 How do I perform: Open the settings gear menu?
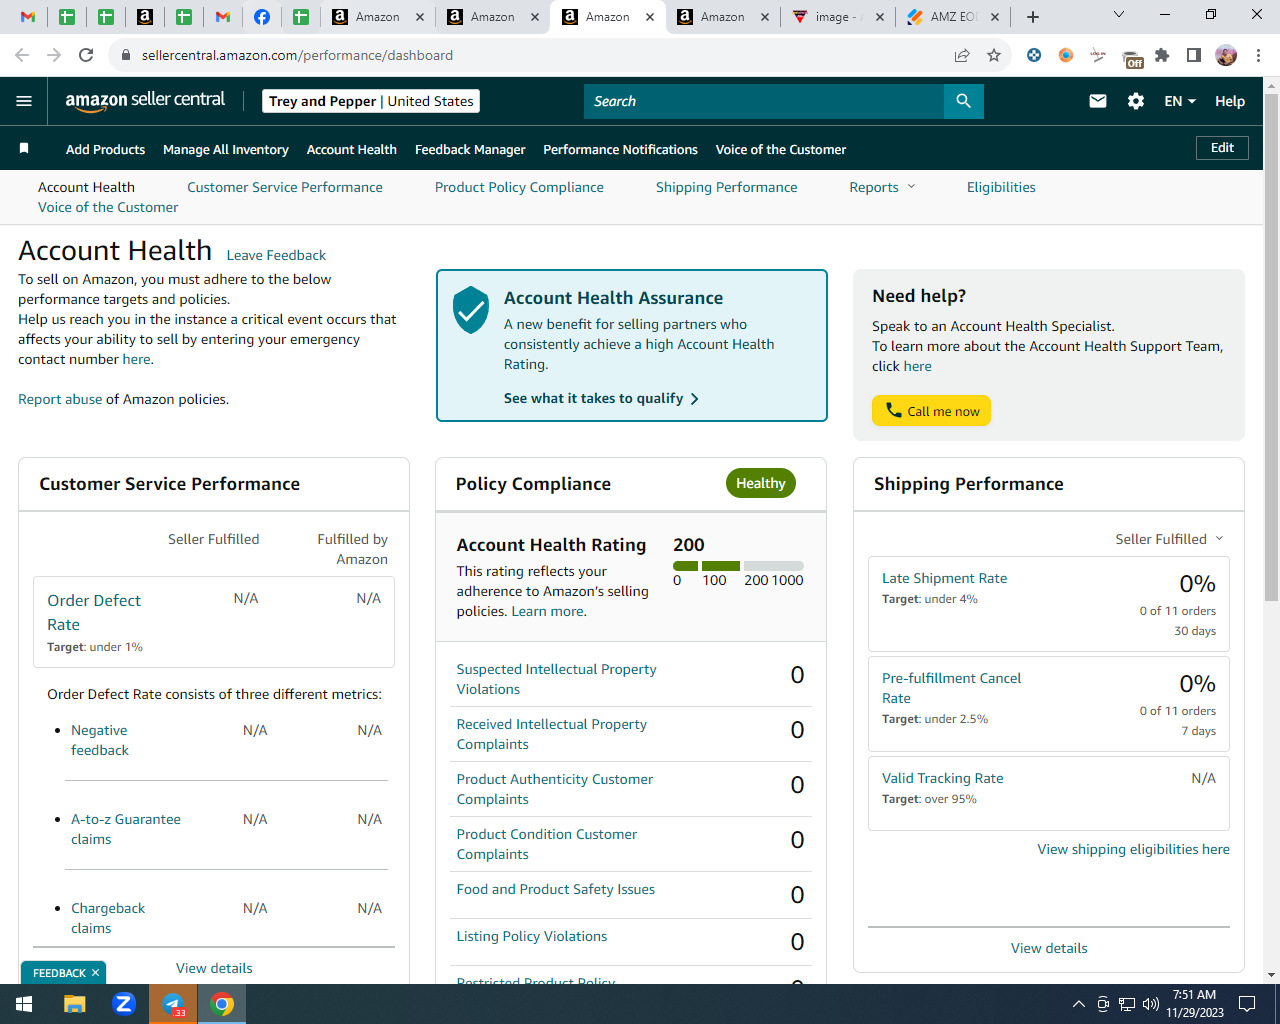pyautogui.click(x=1136, y=101)
